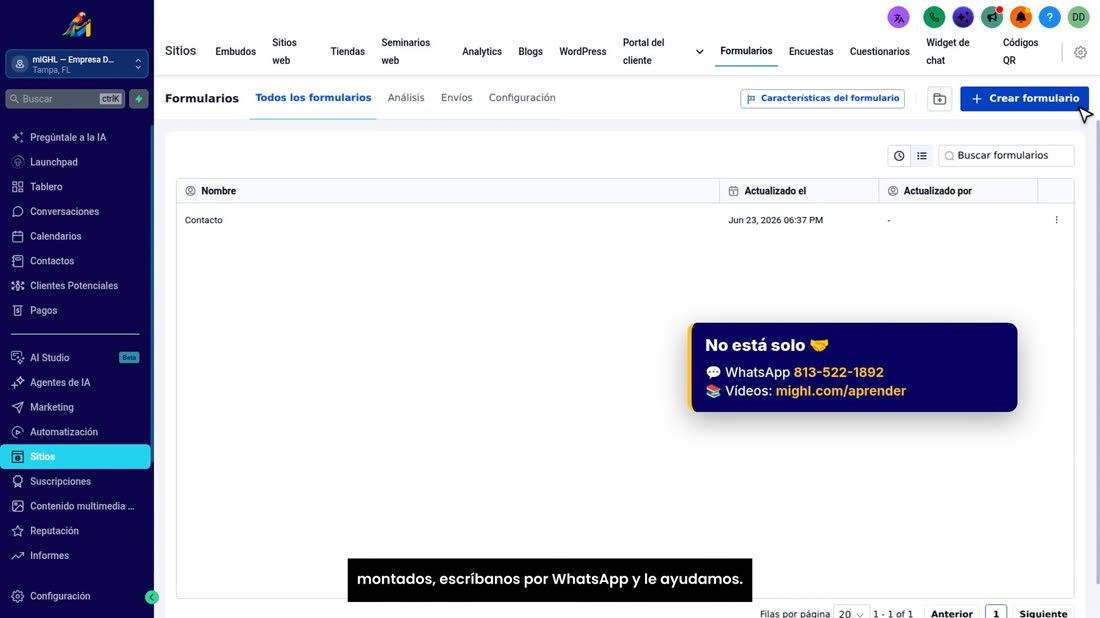Image resolution: width=1100 pixels, height=618 pixels.
Task: Open the DD user avatar menu
Action: pyautogui.click(x=1078, y=17)
